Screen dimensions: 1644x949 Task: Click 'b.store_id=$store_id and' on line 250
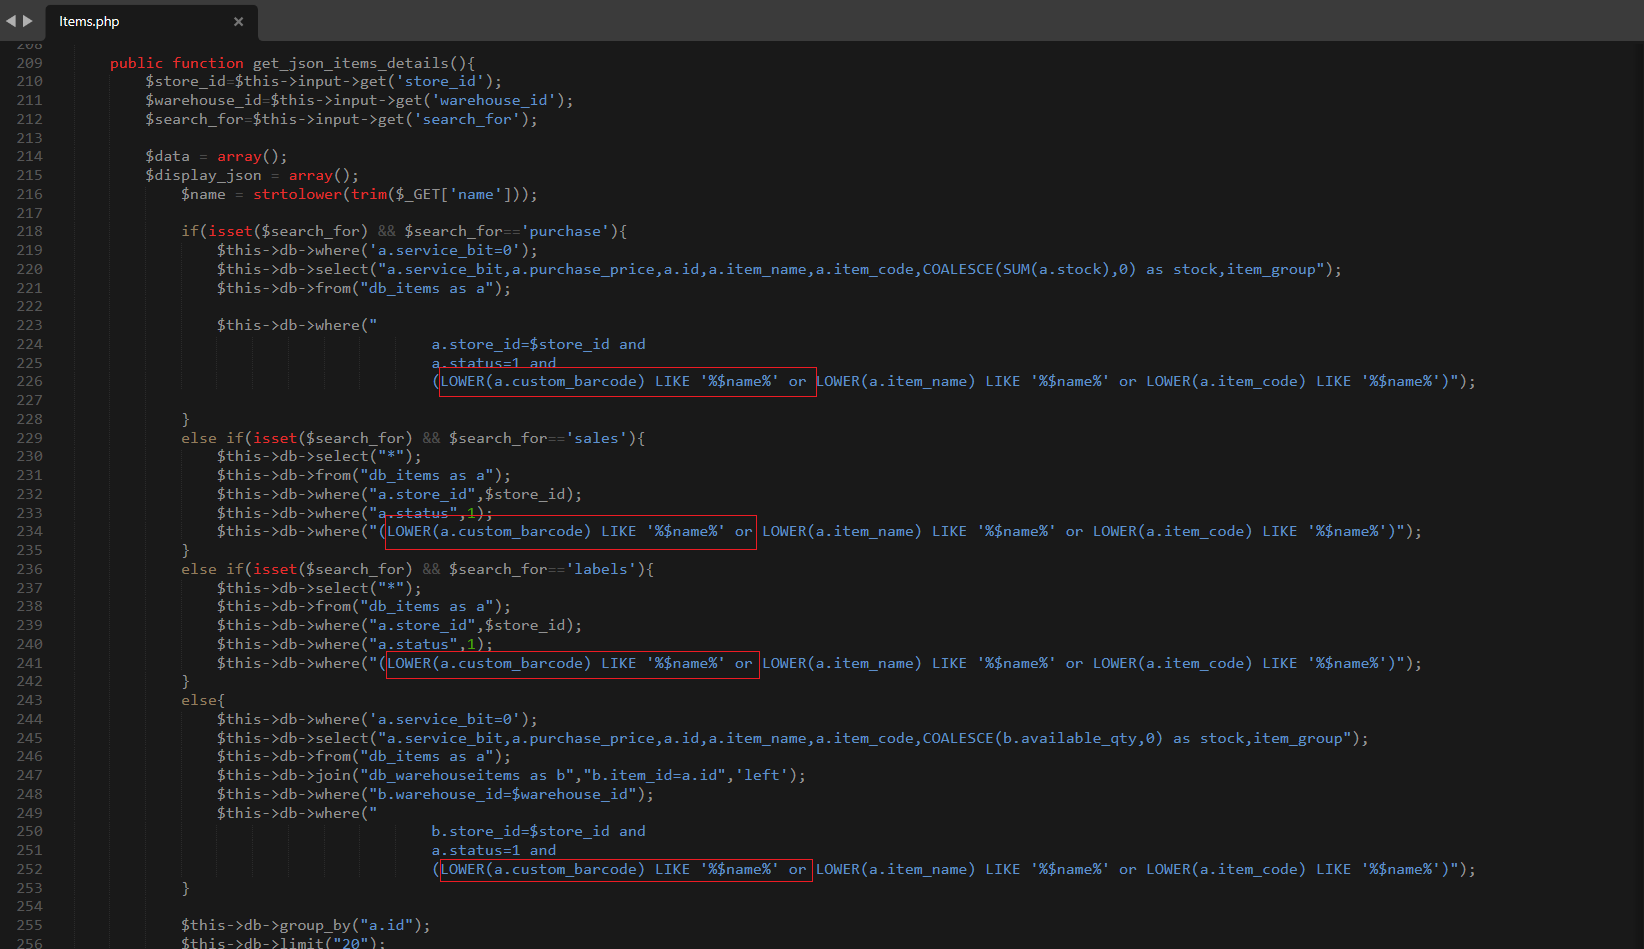[539, 831]
